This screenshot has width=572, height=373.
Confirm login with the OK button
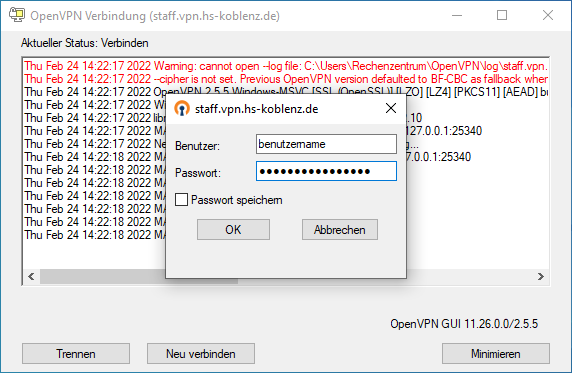[x=233, y=230]
